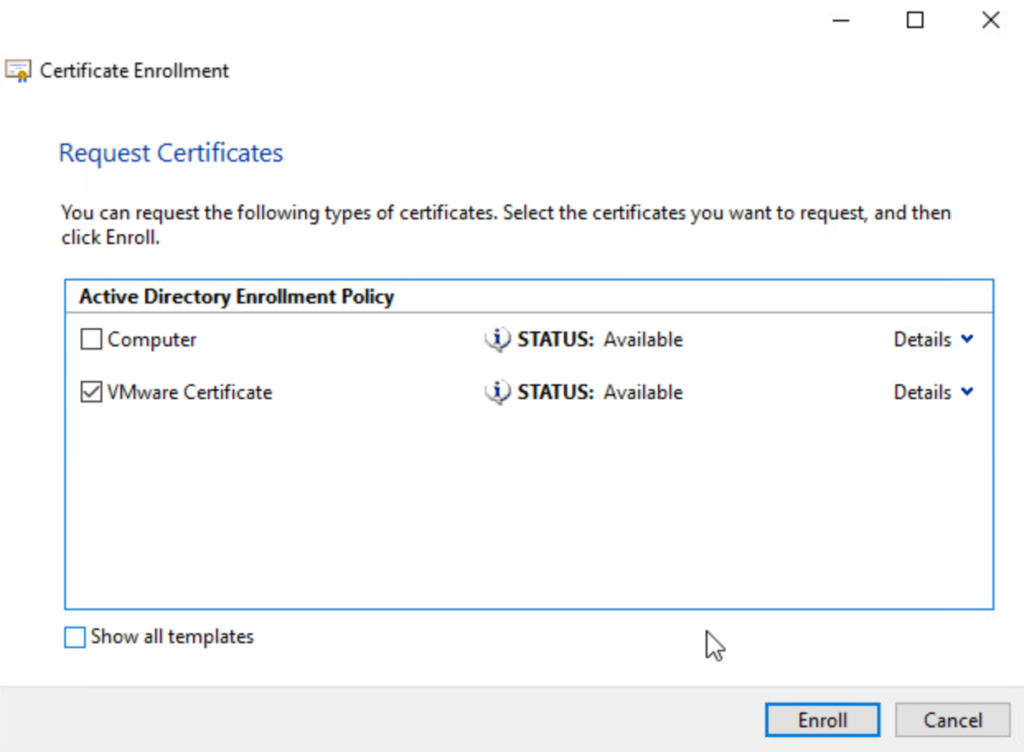Uncheck the VMware Certificate checkbox

(92, 393)
